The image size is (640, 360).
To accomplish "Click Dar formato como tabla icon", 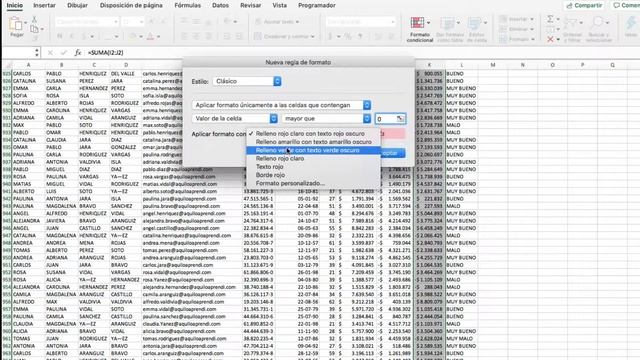I will click(447, 23).
